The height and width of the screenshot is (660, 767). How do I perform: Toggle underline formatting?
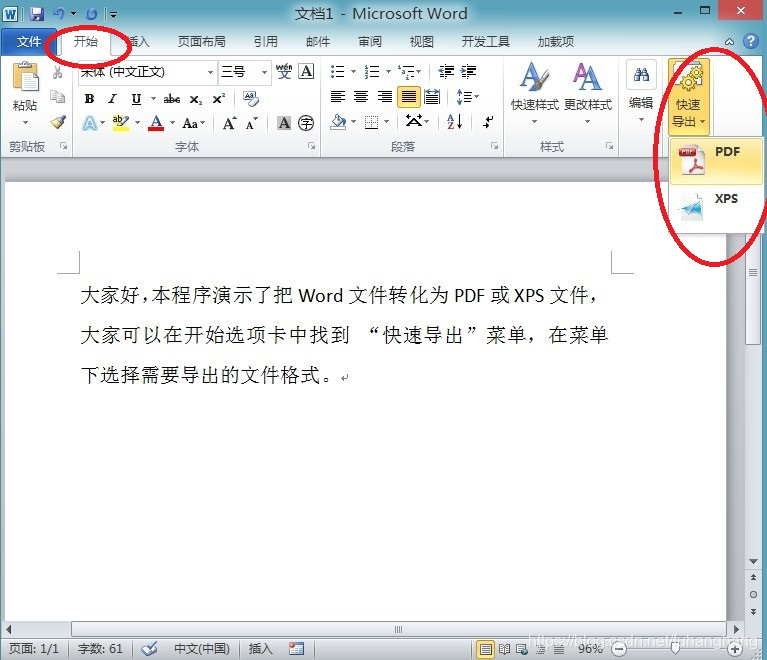click(x=136, y=99)
